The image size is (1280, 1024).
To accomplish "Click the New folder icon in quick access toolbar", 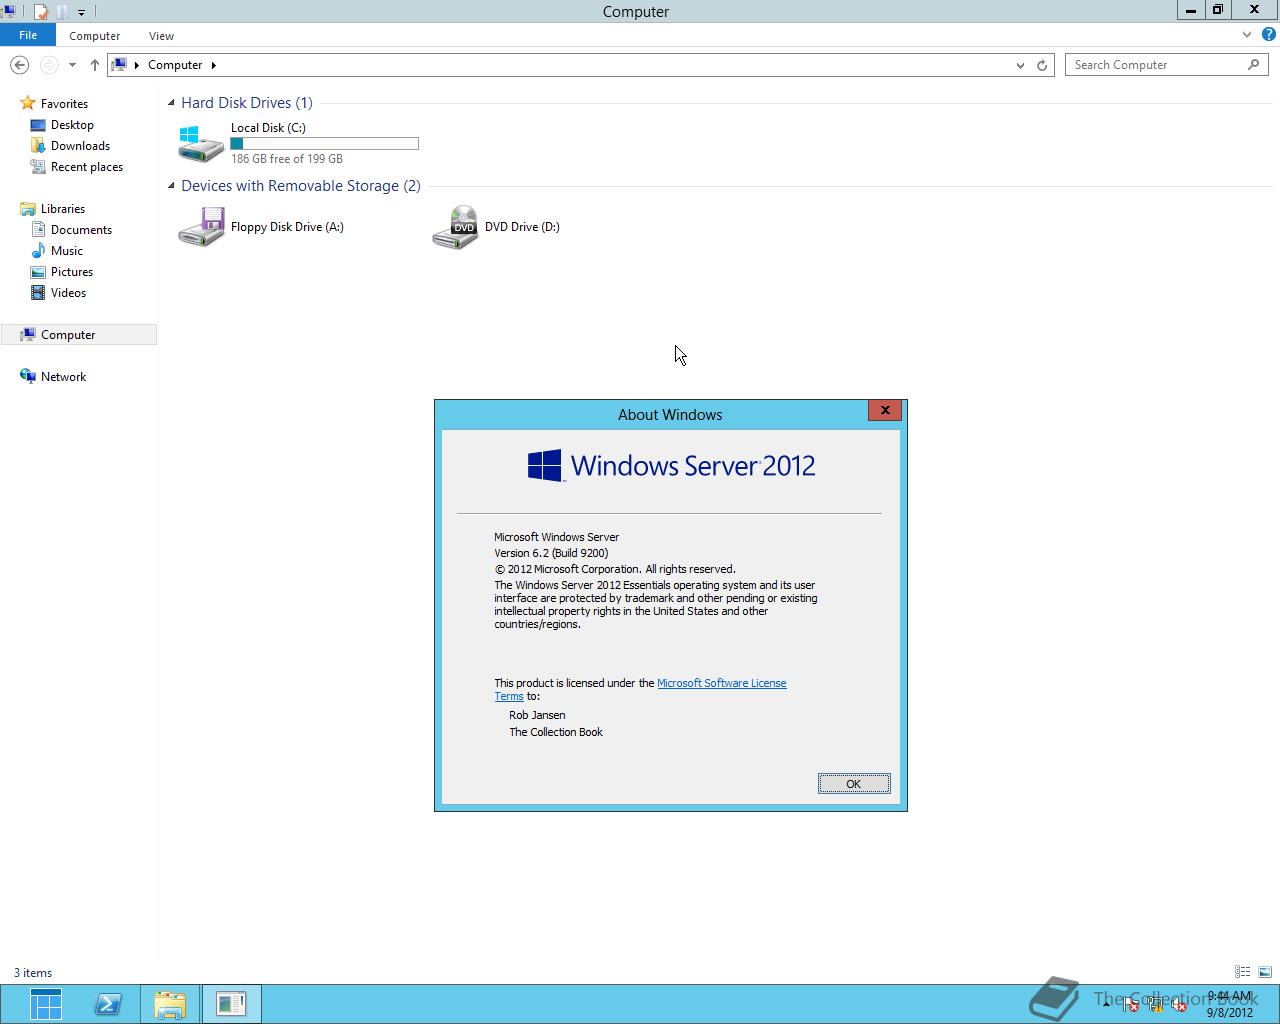I will pyautogui.click(x=62, y=12).
